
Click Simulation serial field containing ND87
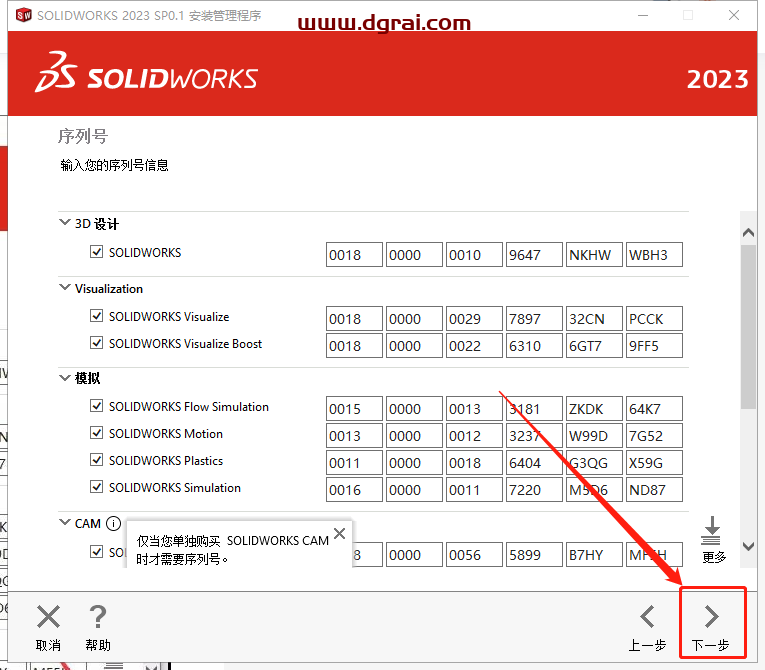654,489
